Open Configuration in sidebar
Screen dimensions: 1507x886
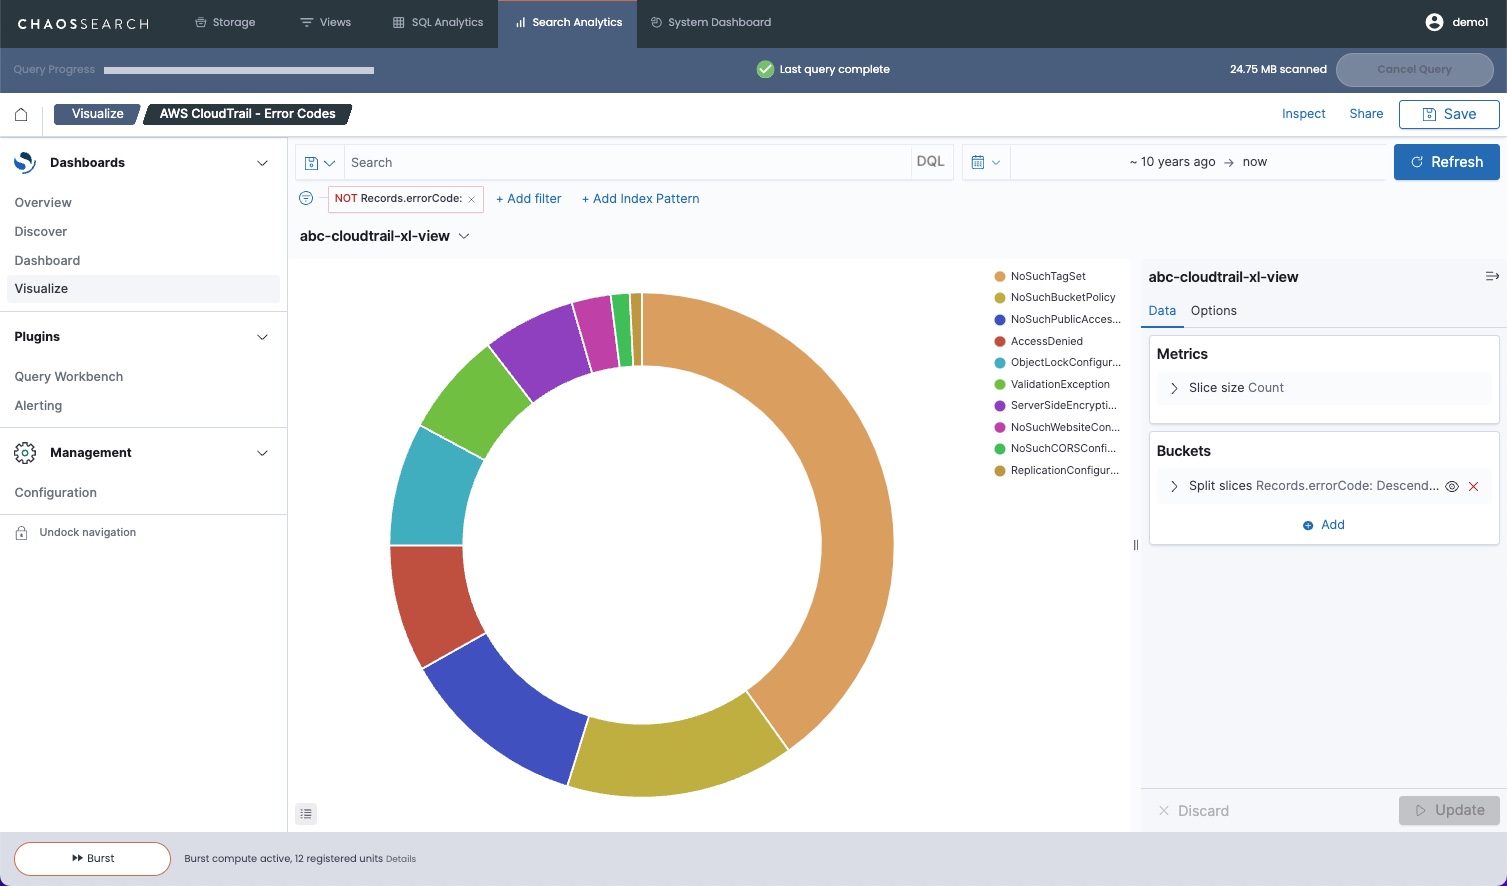[56, 492]
